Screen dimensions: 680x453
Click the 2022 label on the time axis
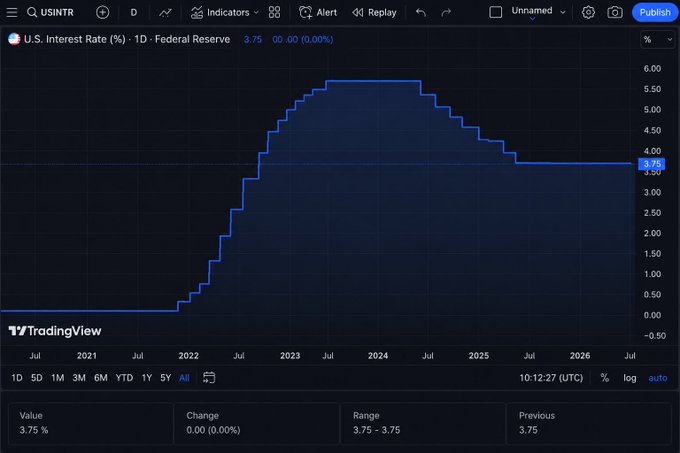(x=188, y=355)
